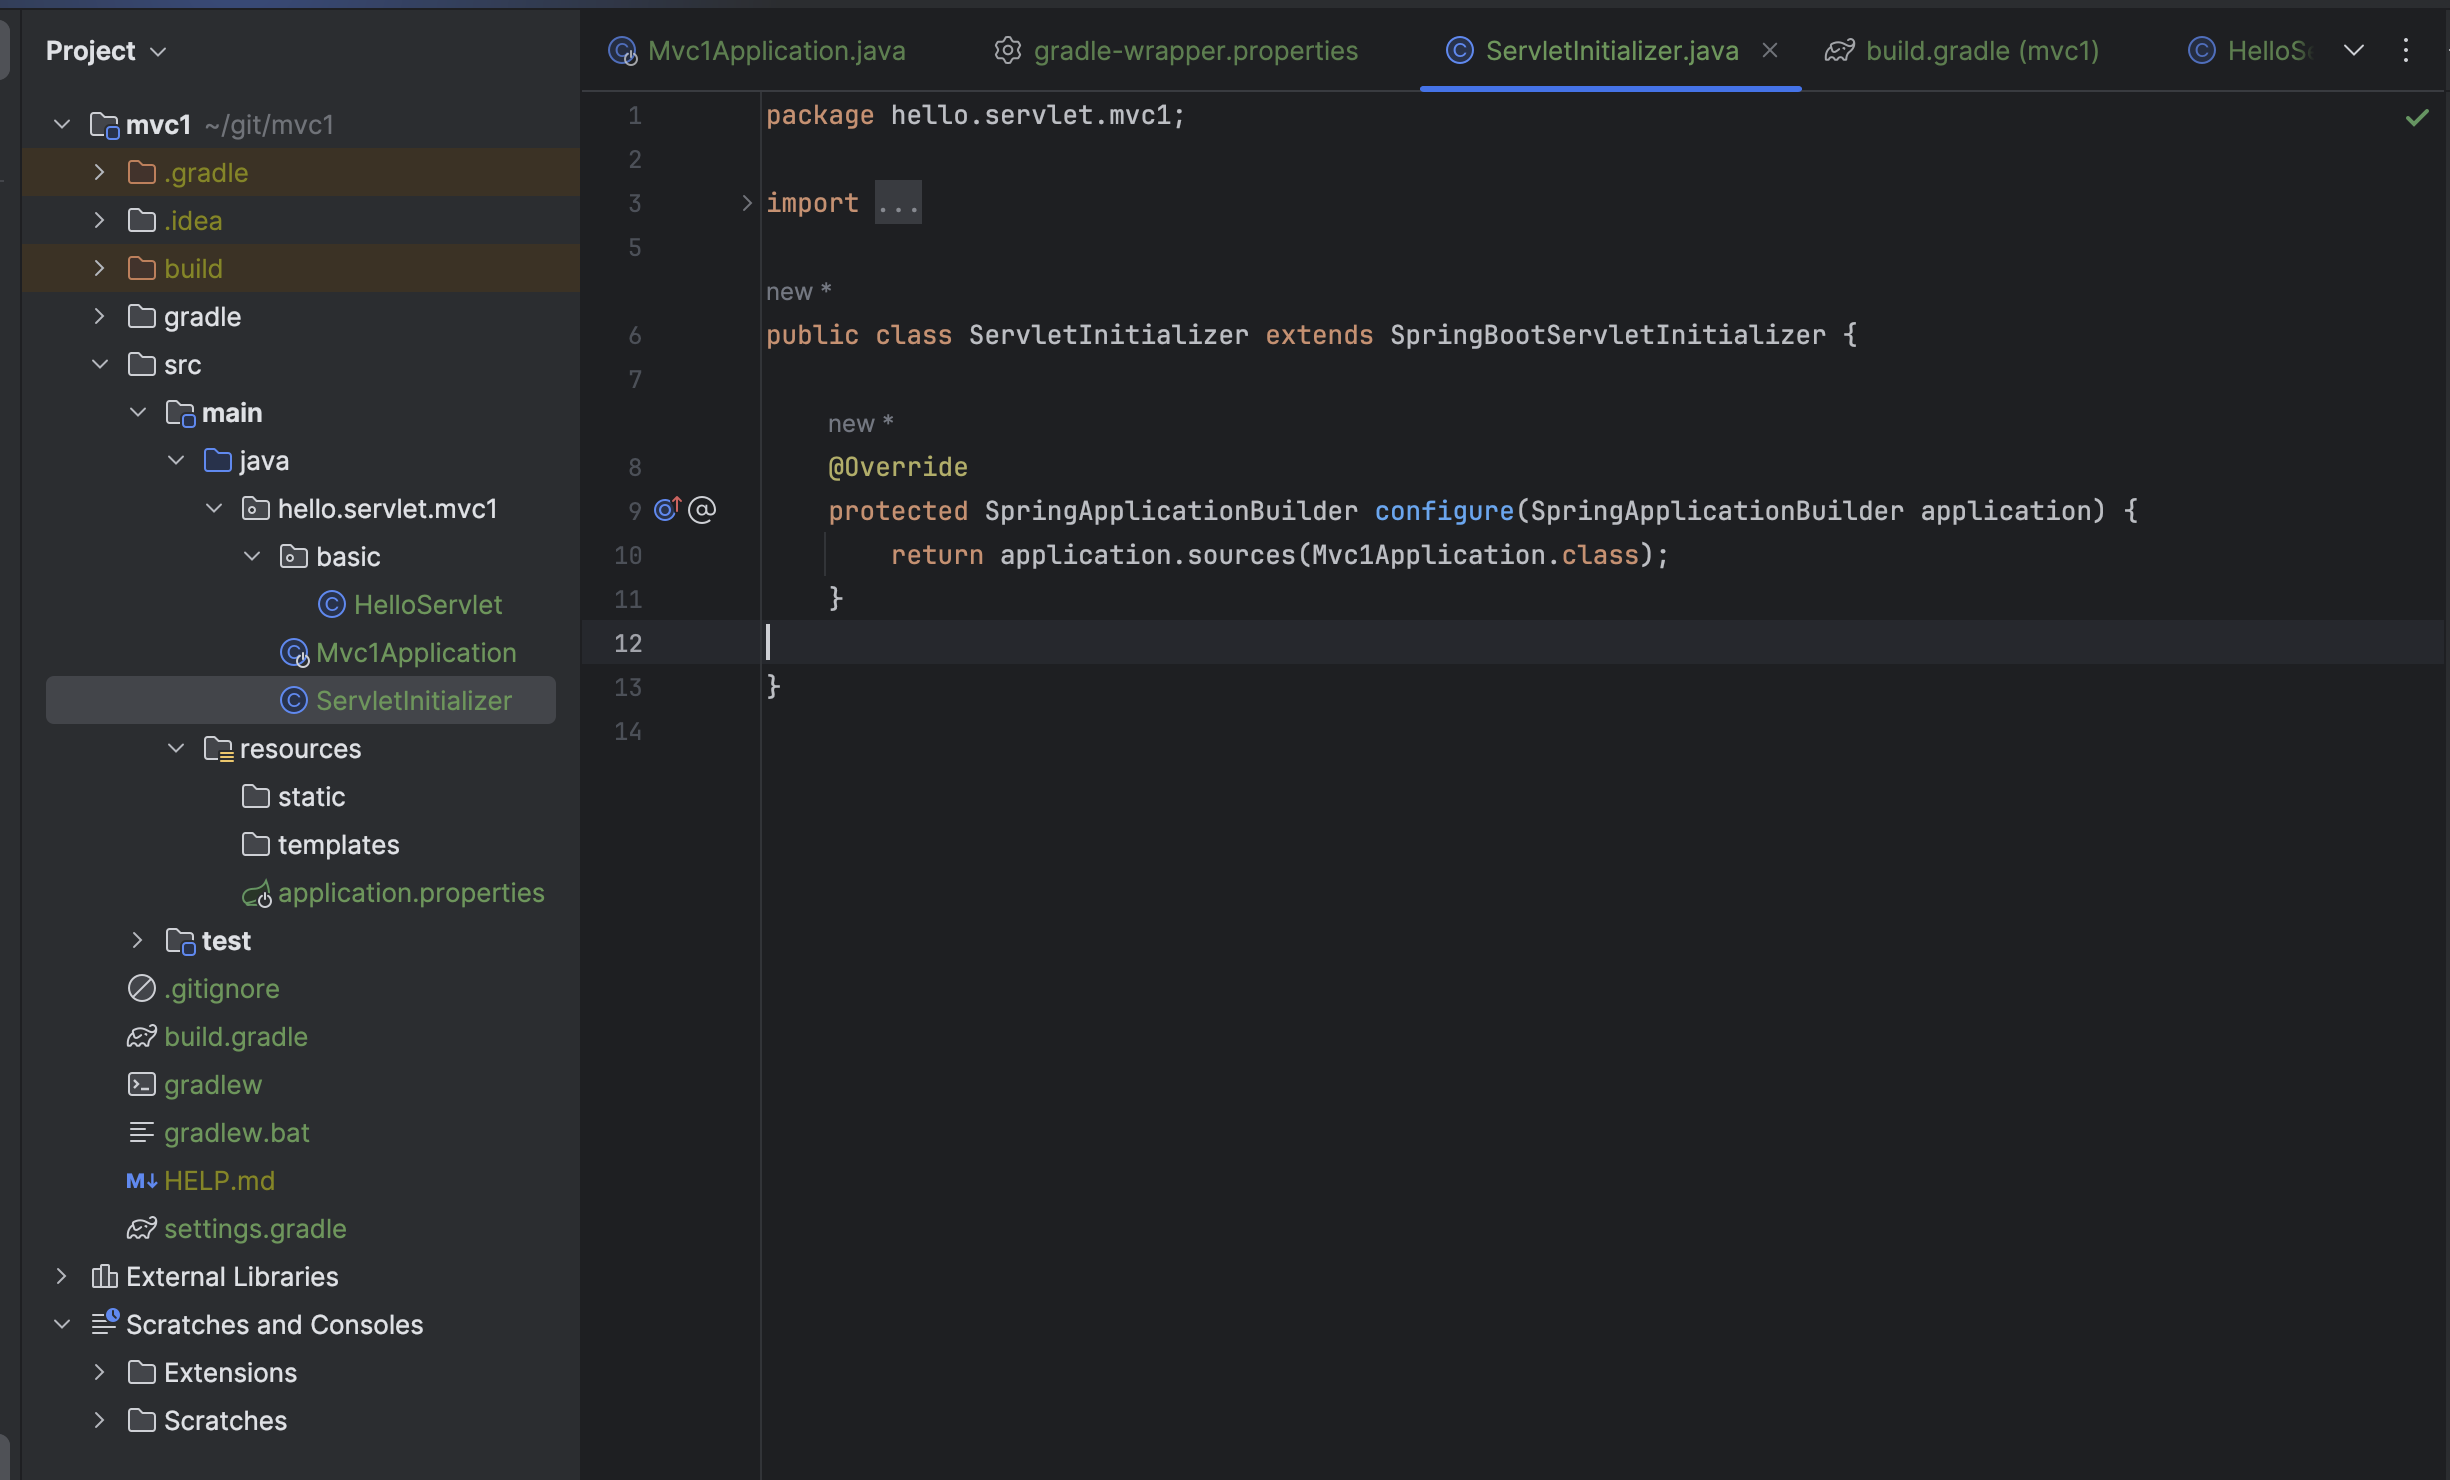Click the test folder icon

coord(180,941)
